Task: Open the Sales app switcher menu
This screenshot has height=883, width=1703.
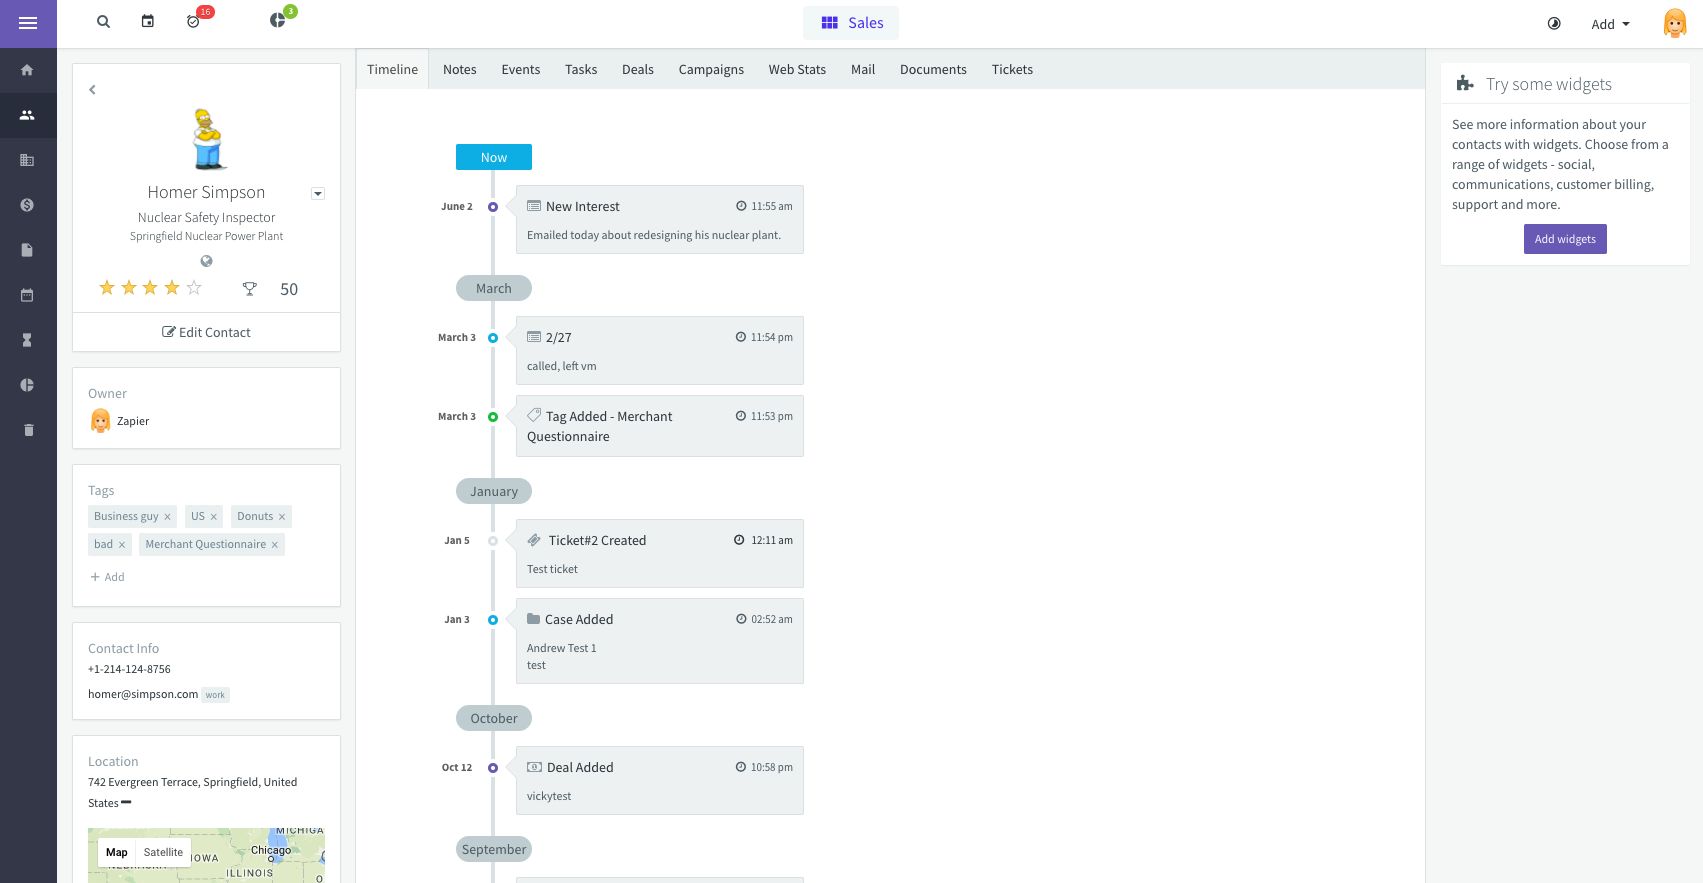Action: [x=851, y=23]
